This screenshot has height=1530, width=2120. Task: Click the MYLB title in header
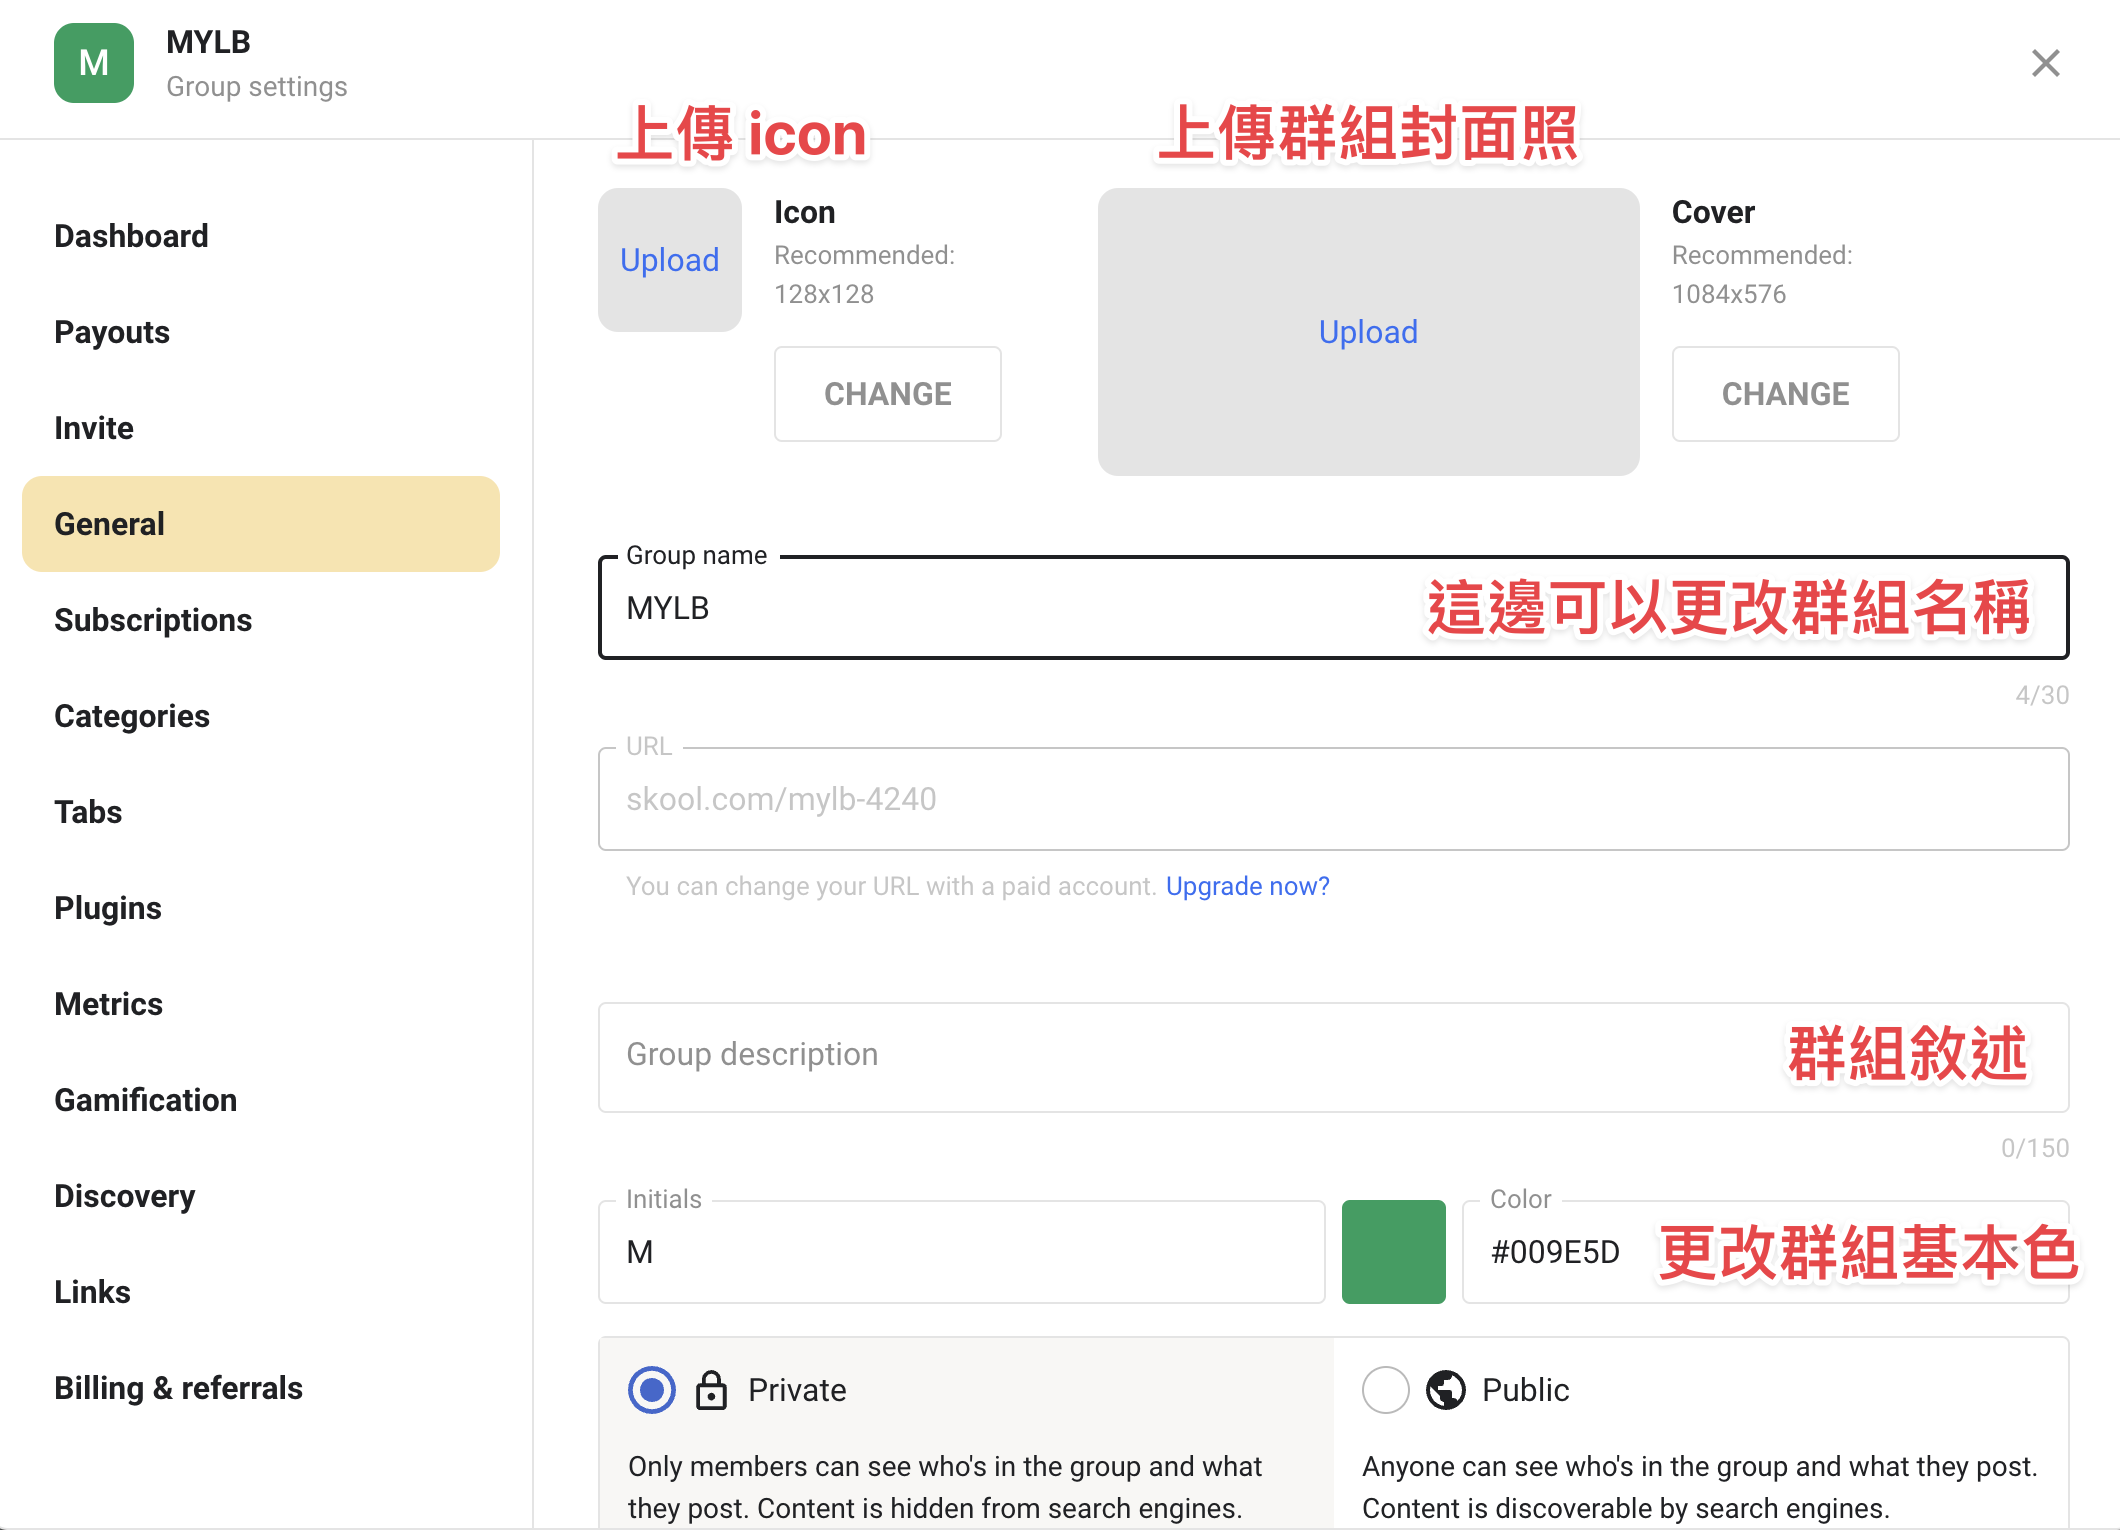pyautogui.click(x=208, y=42)
